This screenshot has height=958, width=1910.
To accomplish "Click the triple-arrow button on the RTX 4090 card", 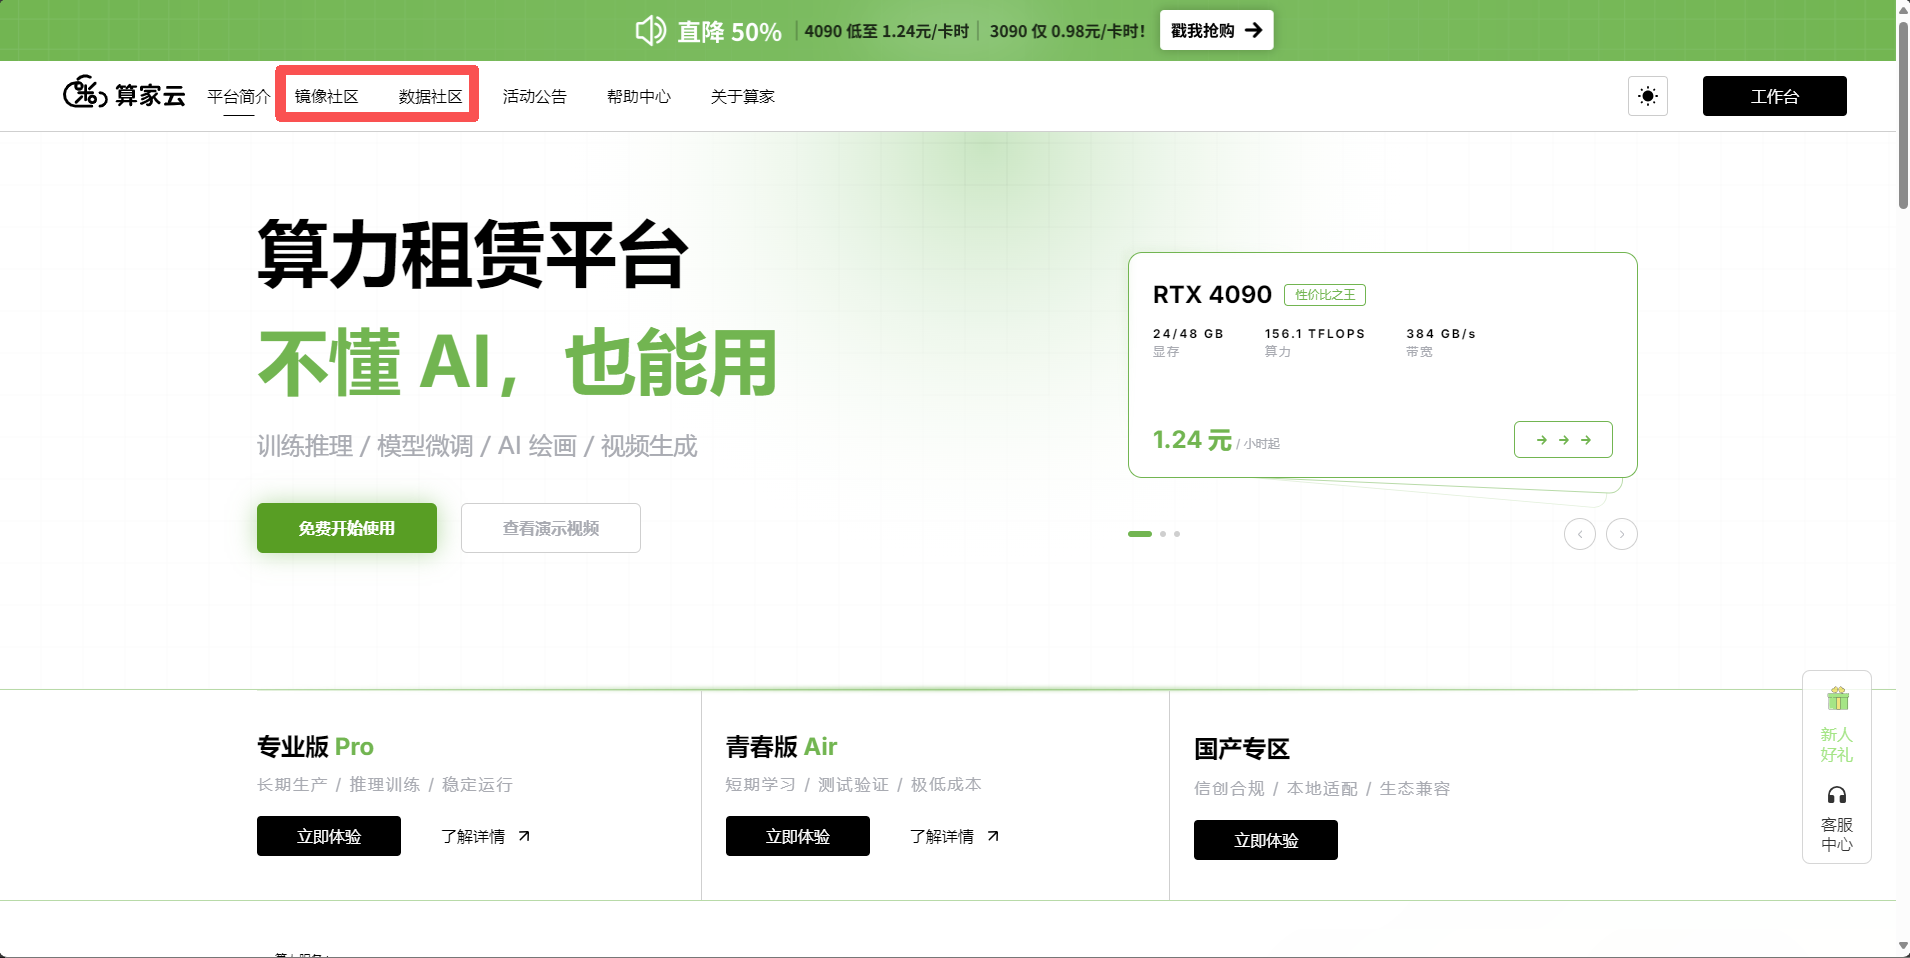I will coord(1563,440).
